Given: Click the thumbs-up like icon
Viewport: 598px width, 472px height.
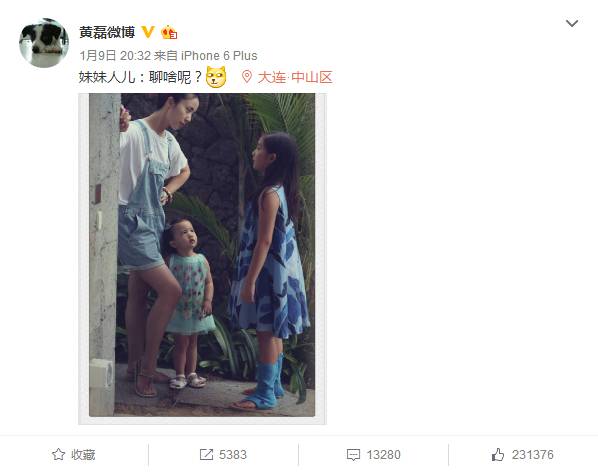Looking at the screenshot, I should click(x=498, y=454).
